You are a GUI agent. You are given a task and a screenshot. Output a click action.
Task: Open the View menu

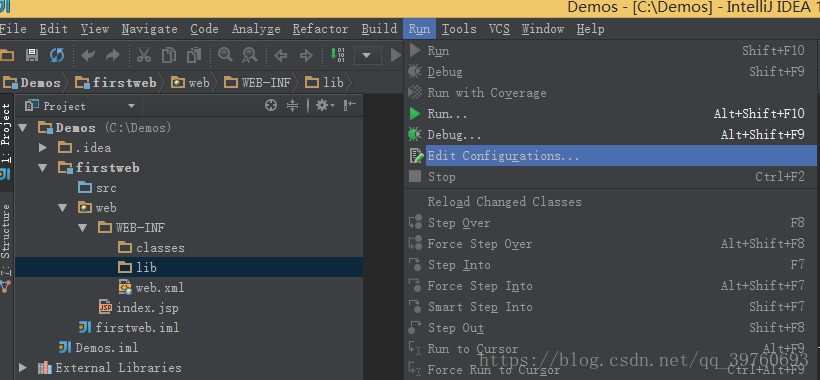pos(95,29)
